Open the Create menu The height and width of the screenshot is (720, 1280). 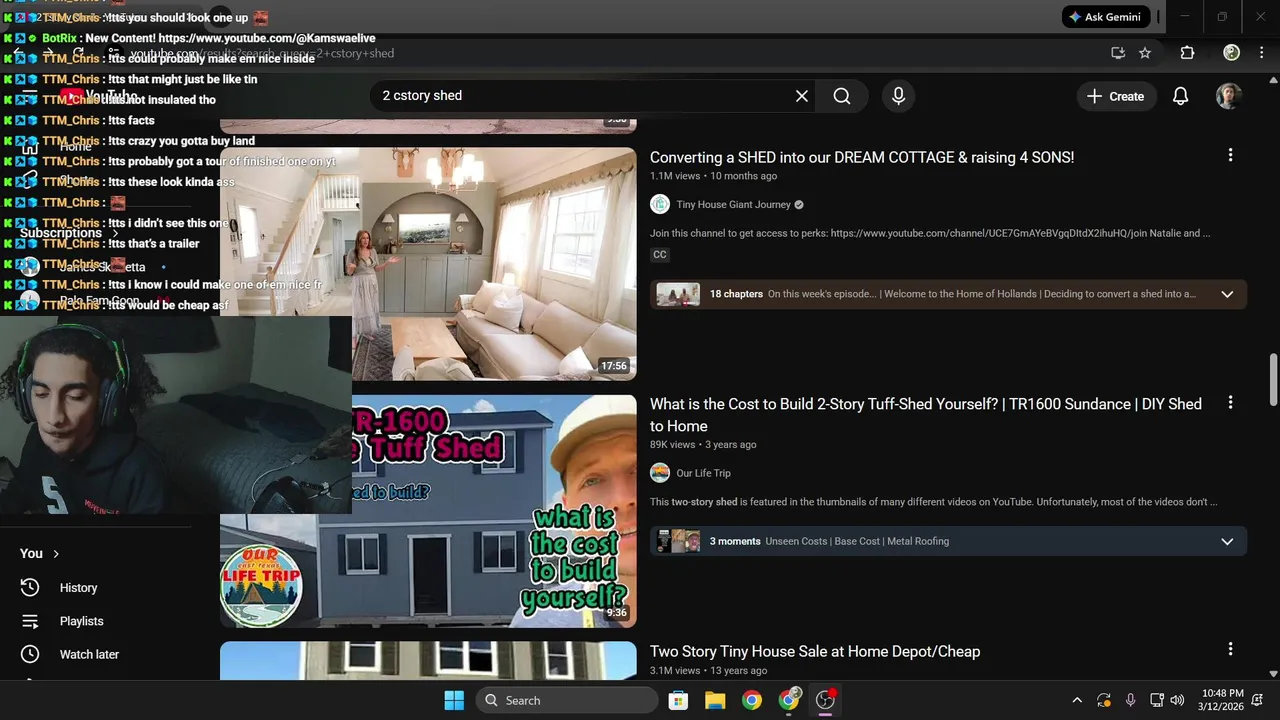click(1115, 96)
